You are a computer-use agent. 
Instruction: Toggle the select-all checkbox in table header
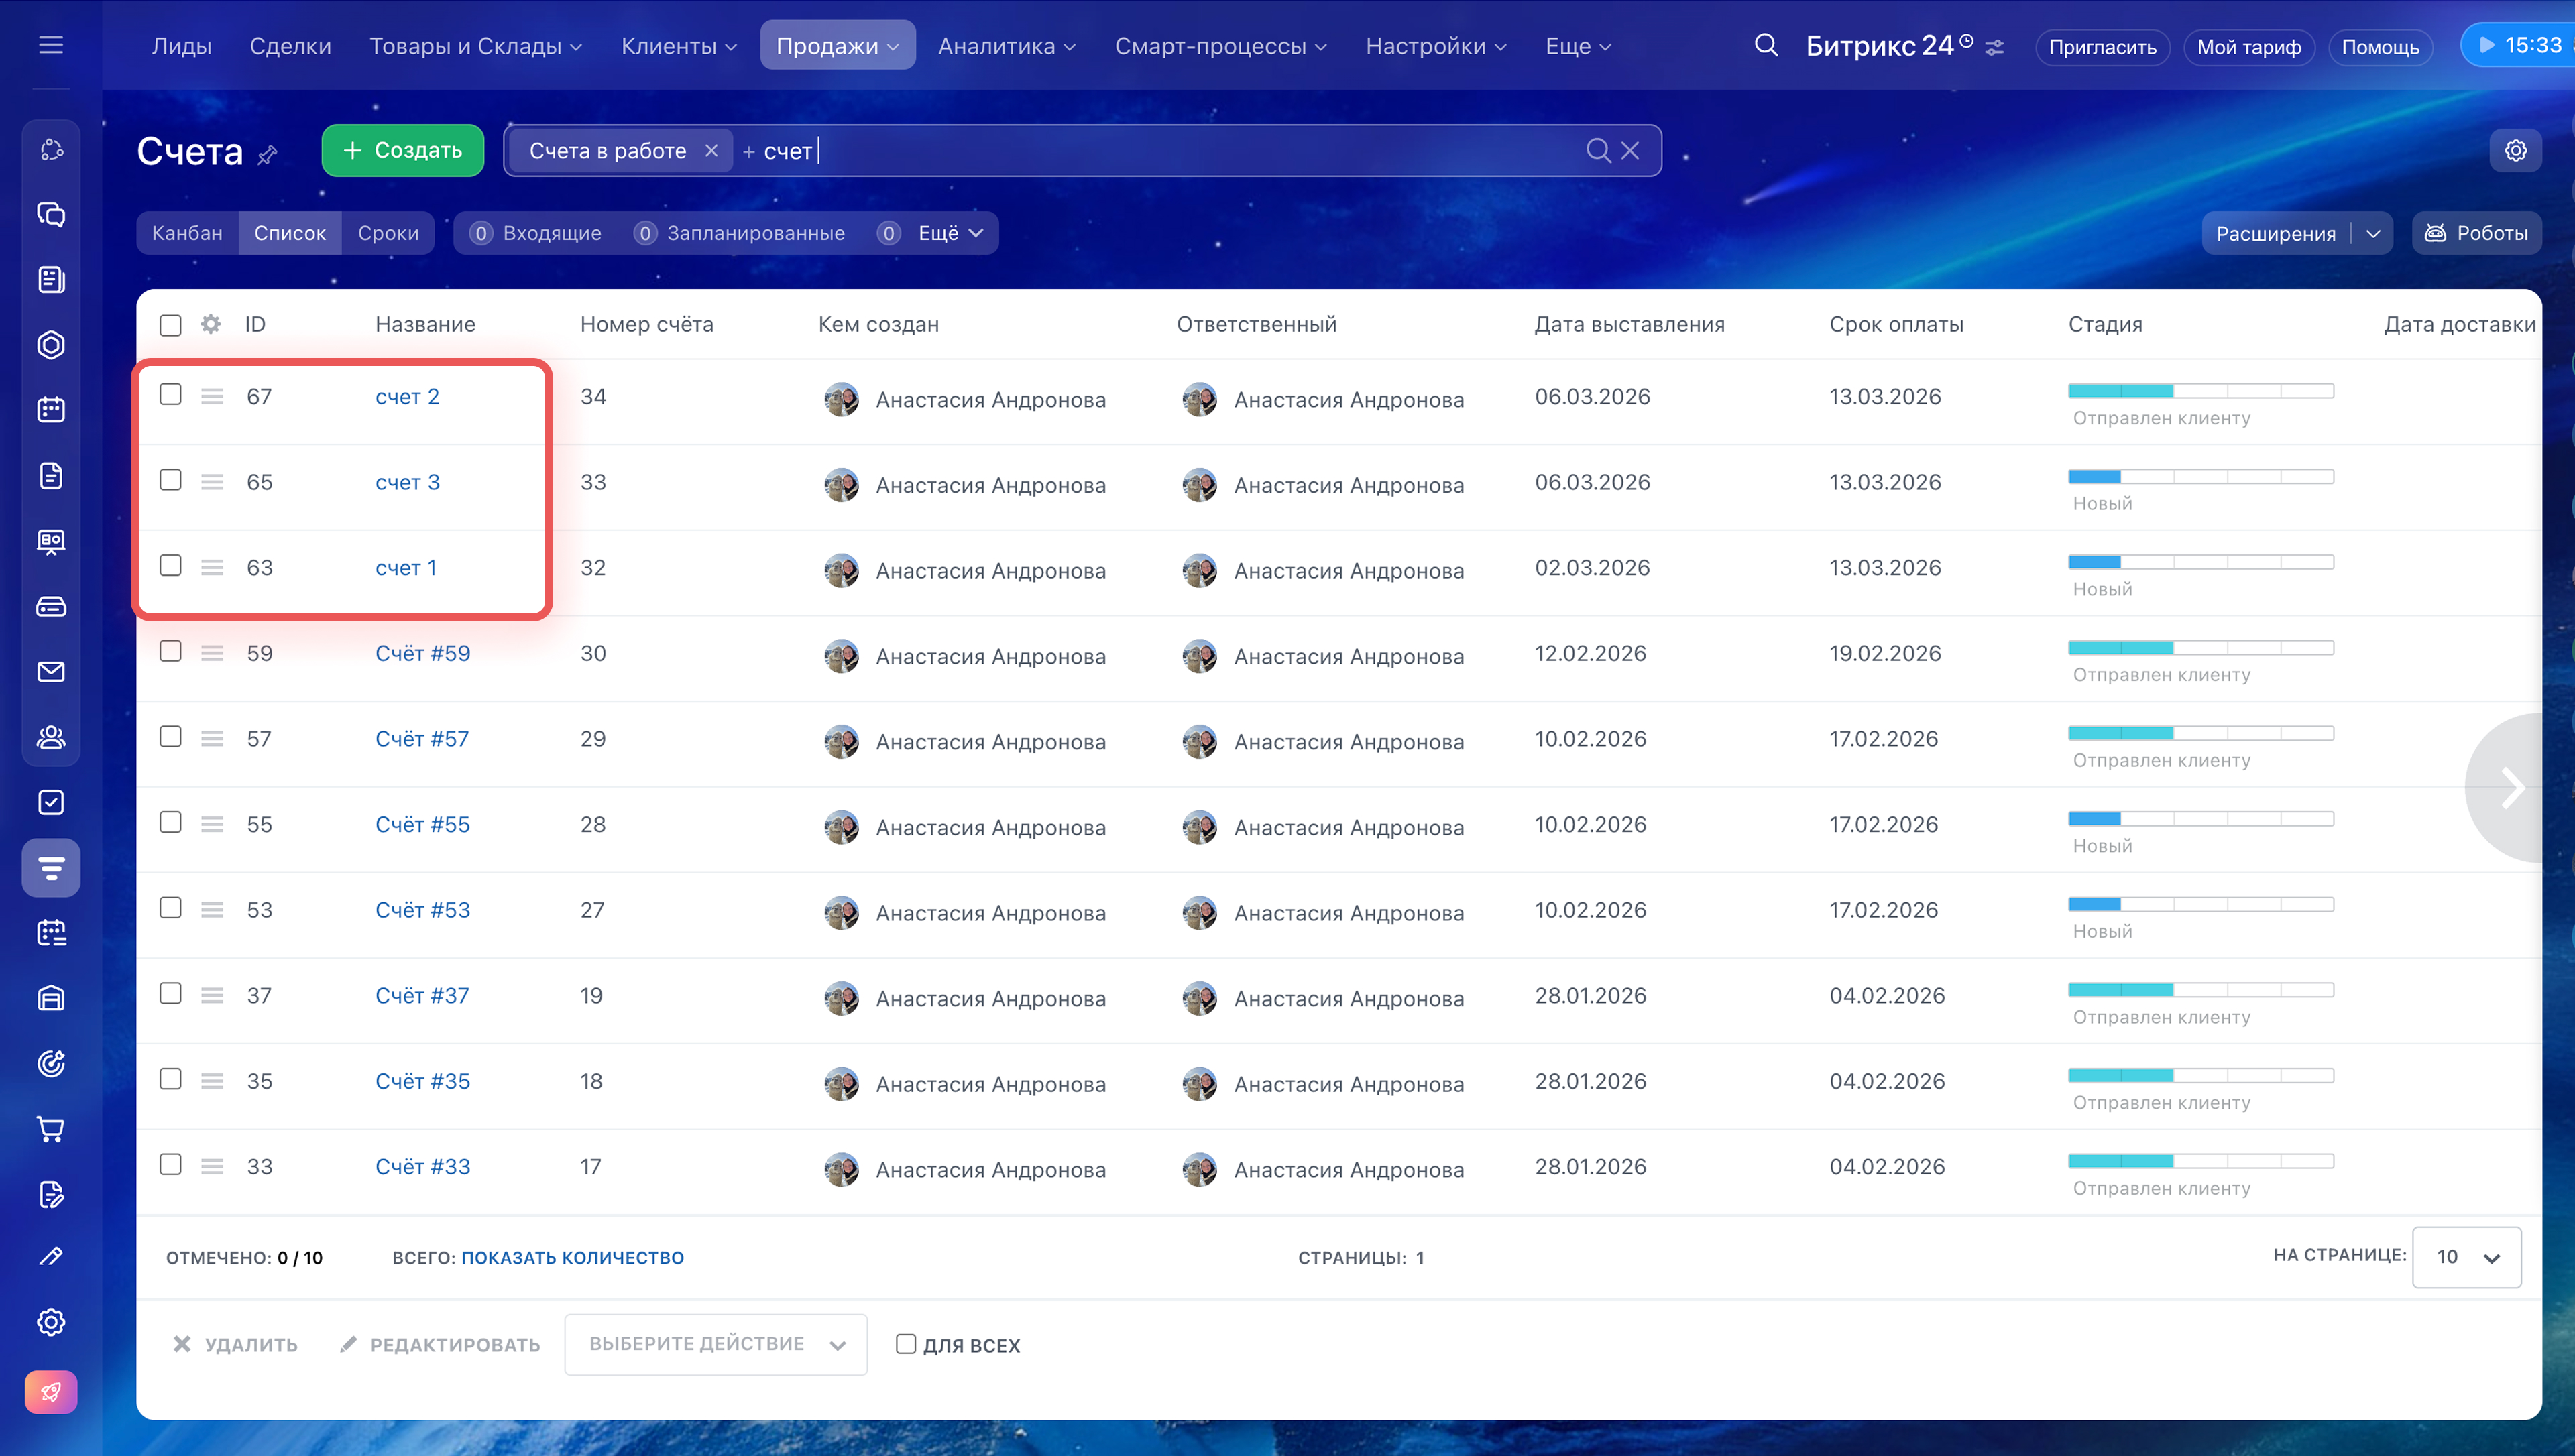click(x=171, y=325)
